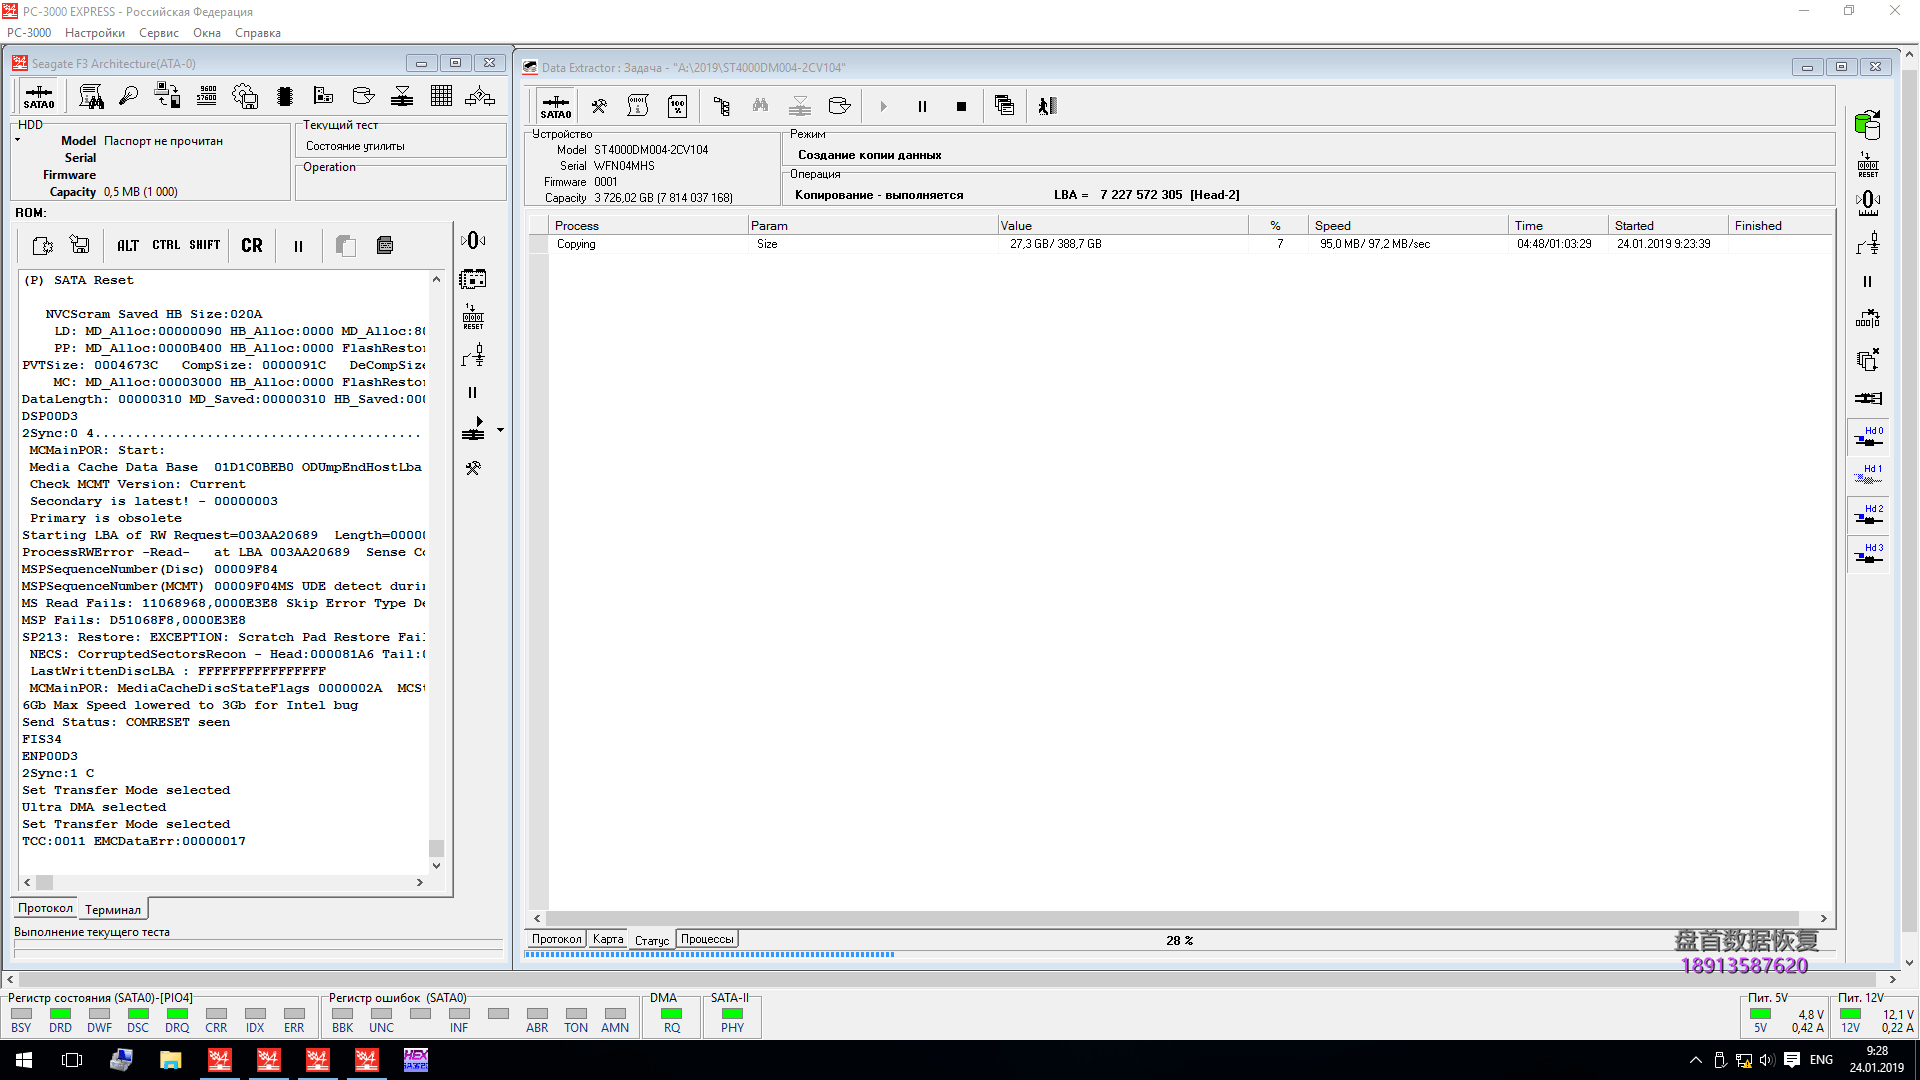Open Task View on the taskbar
The width and height of the screenshot is (1920, 1080).
[72, 1060]
